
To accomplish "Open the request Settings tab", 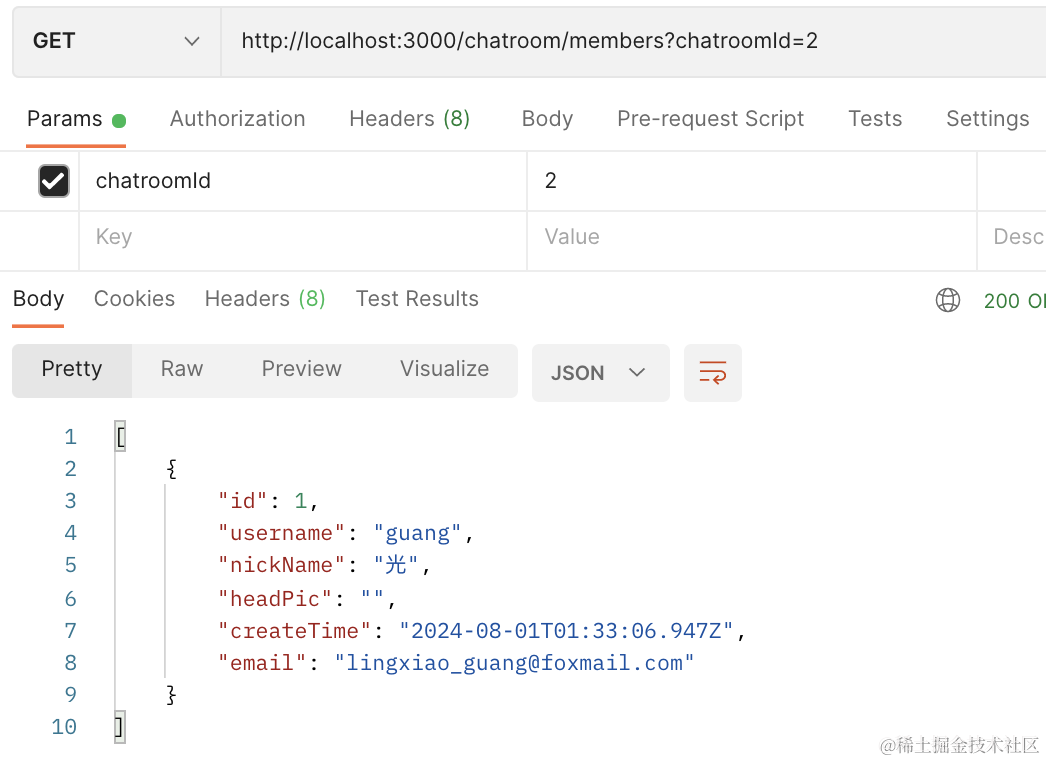I will tap(987, 119).
